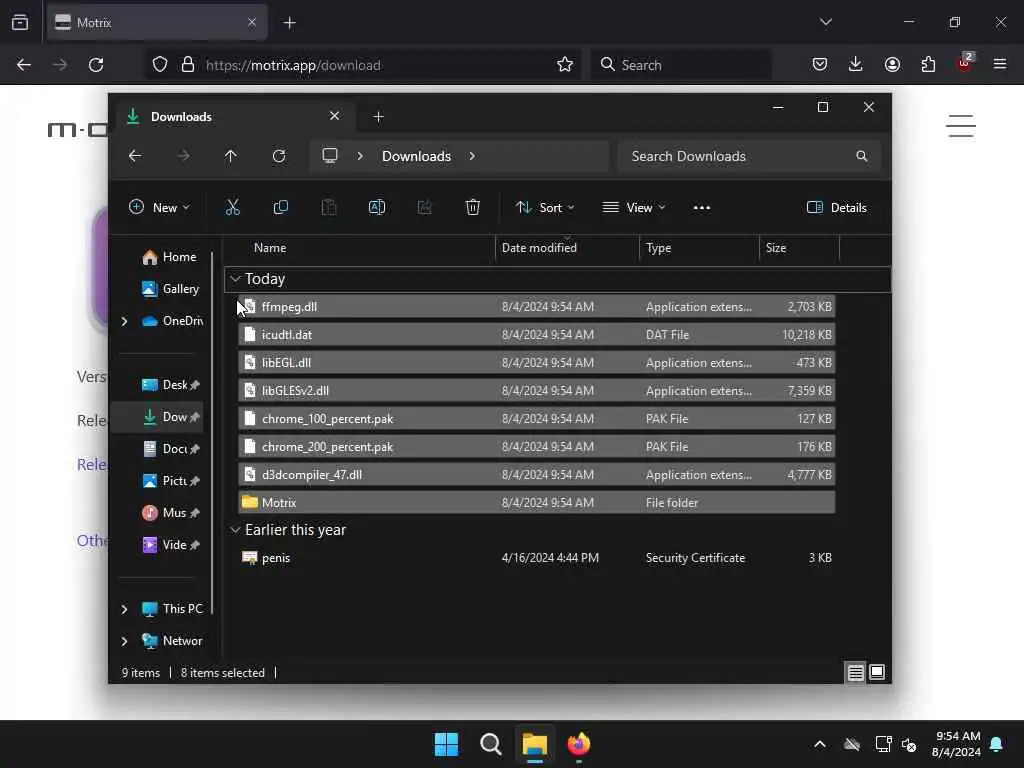Open pinned Documents in the sidebar

click(170, 449)
